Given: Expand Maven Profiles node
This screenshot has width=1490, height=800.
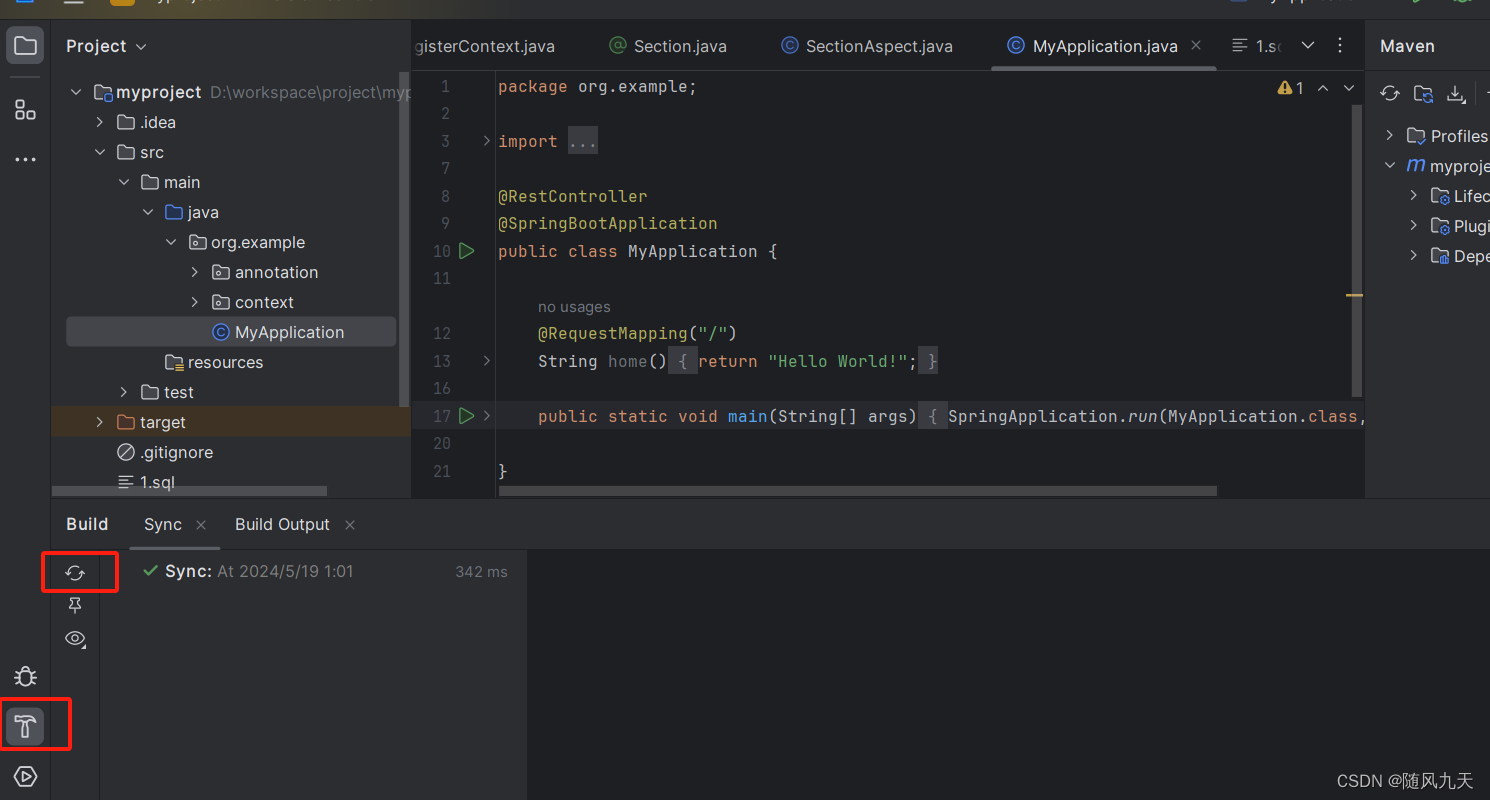Looking at the screenshot, I should click(1390, 135).
